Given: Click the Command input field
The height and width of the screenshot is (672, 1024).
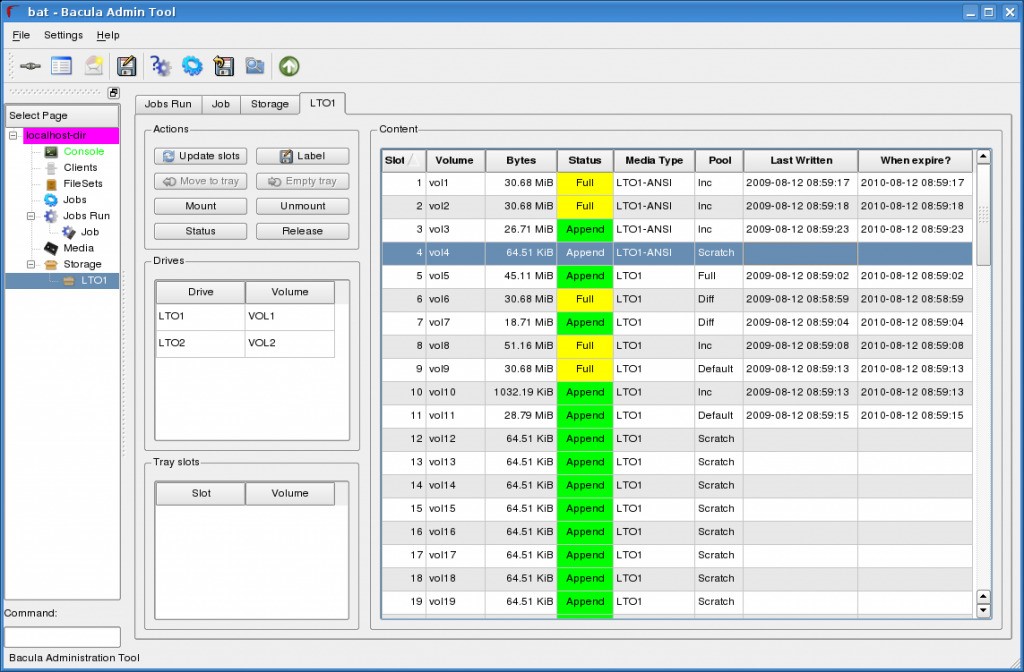Looking at the screenshot, I should point(62,636).
